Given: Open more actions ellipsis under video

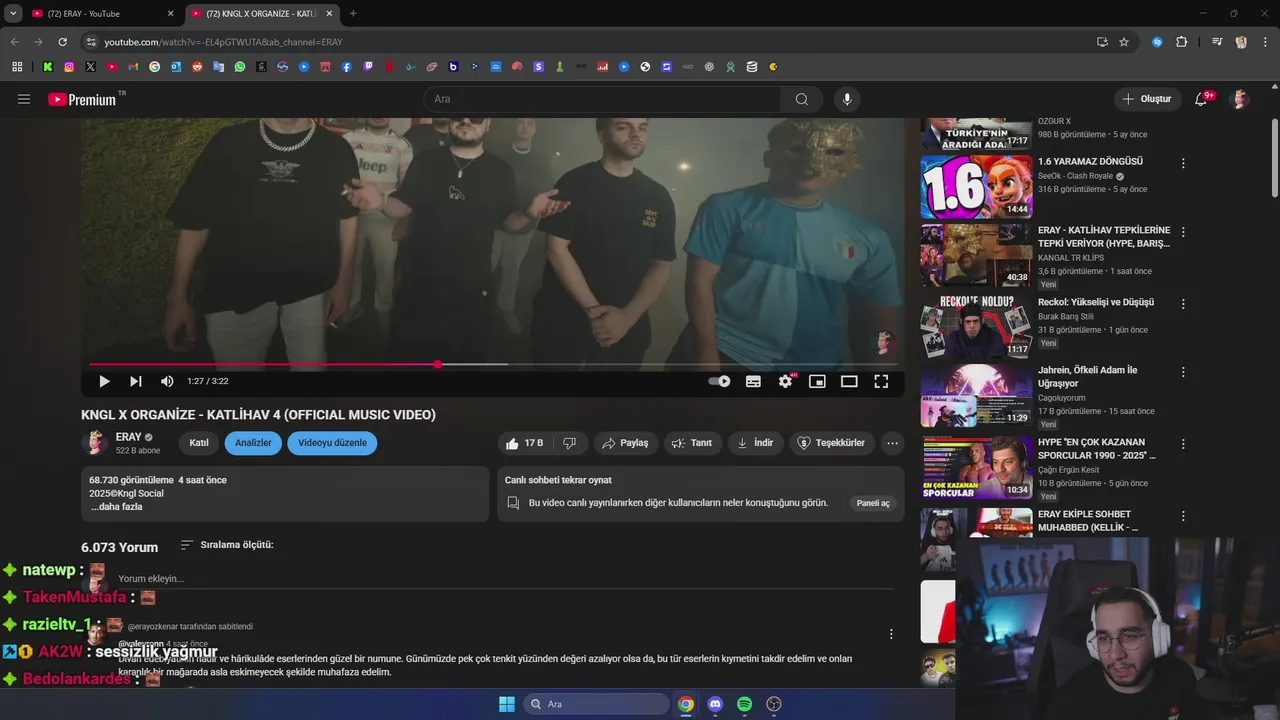Looking at the screenshot, I should tap(892, 443).
